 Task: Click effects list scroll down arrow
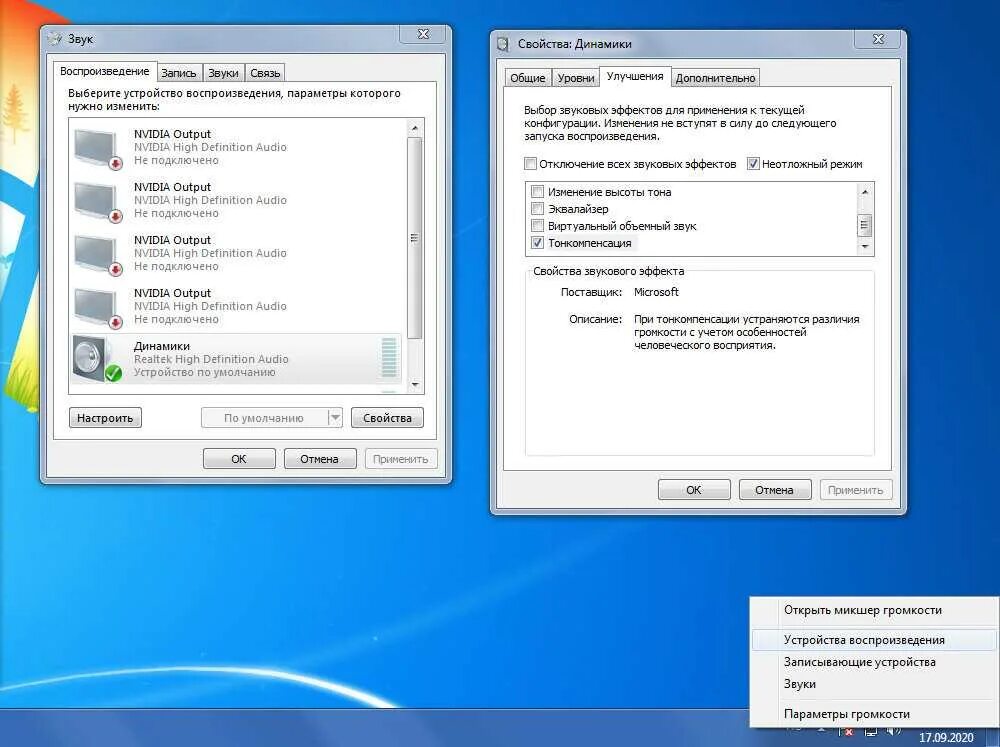pyautogui.click(x=865, y=246)
